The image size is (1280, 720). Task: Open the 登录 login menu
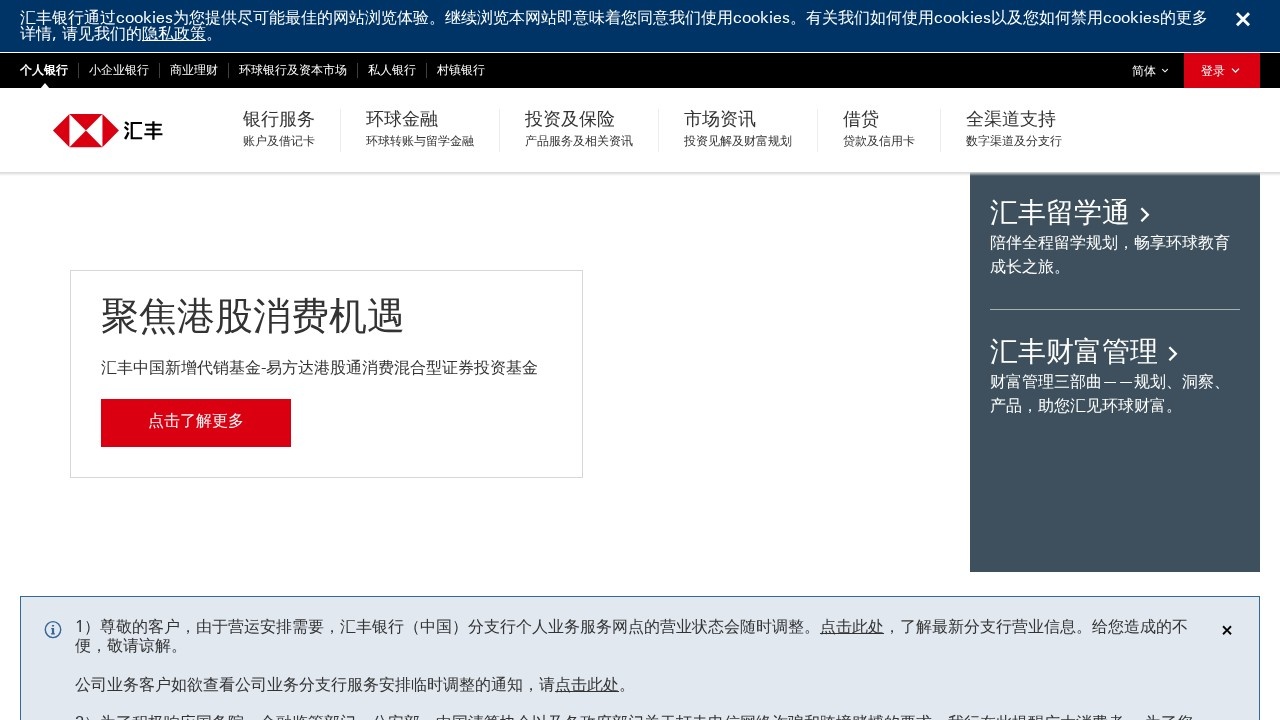tap(1213, 70)
